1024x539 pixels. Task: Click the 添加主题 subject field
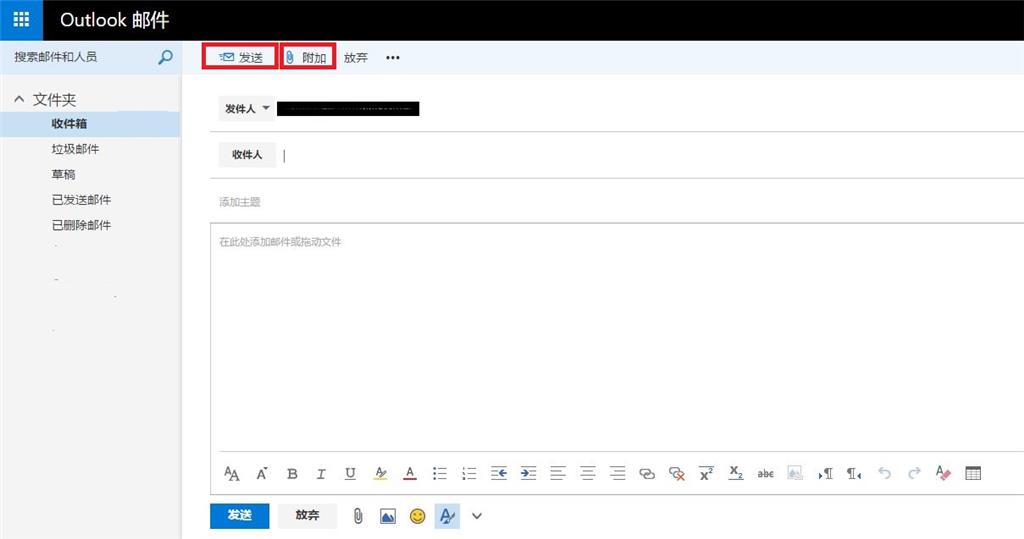pos(617,202)
